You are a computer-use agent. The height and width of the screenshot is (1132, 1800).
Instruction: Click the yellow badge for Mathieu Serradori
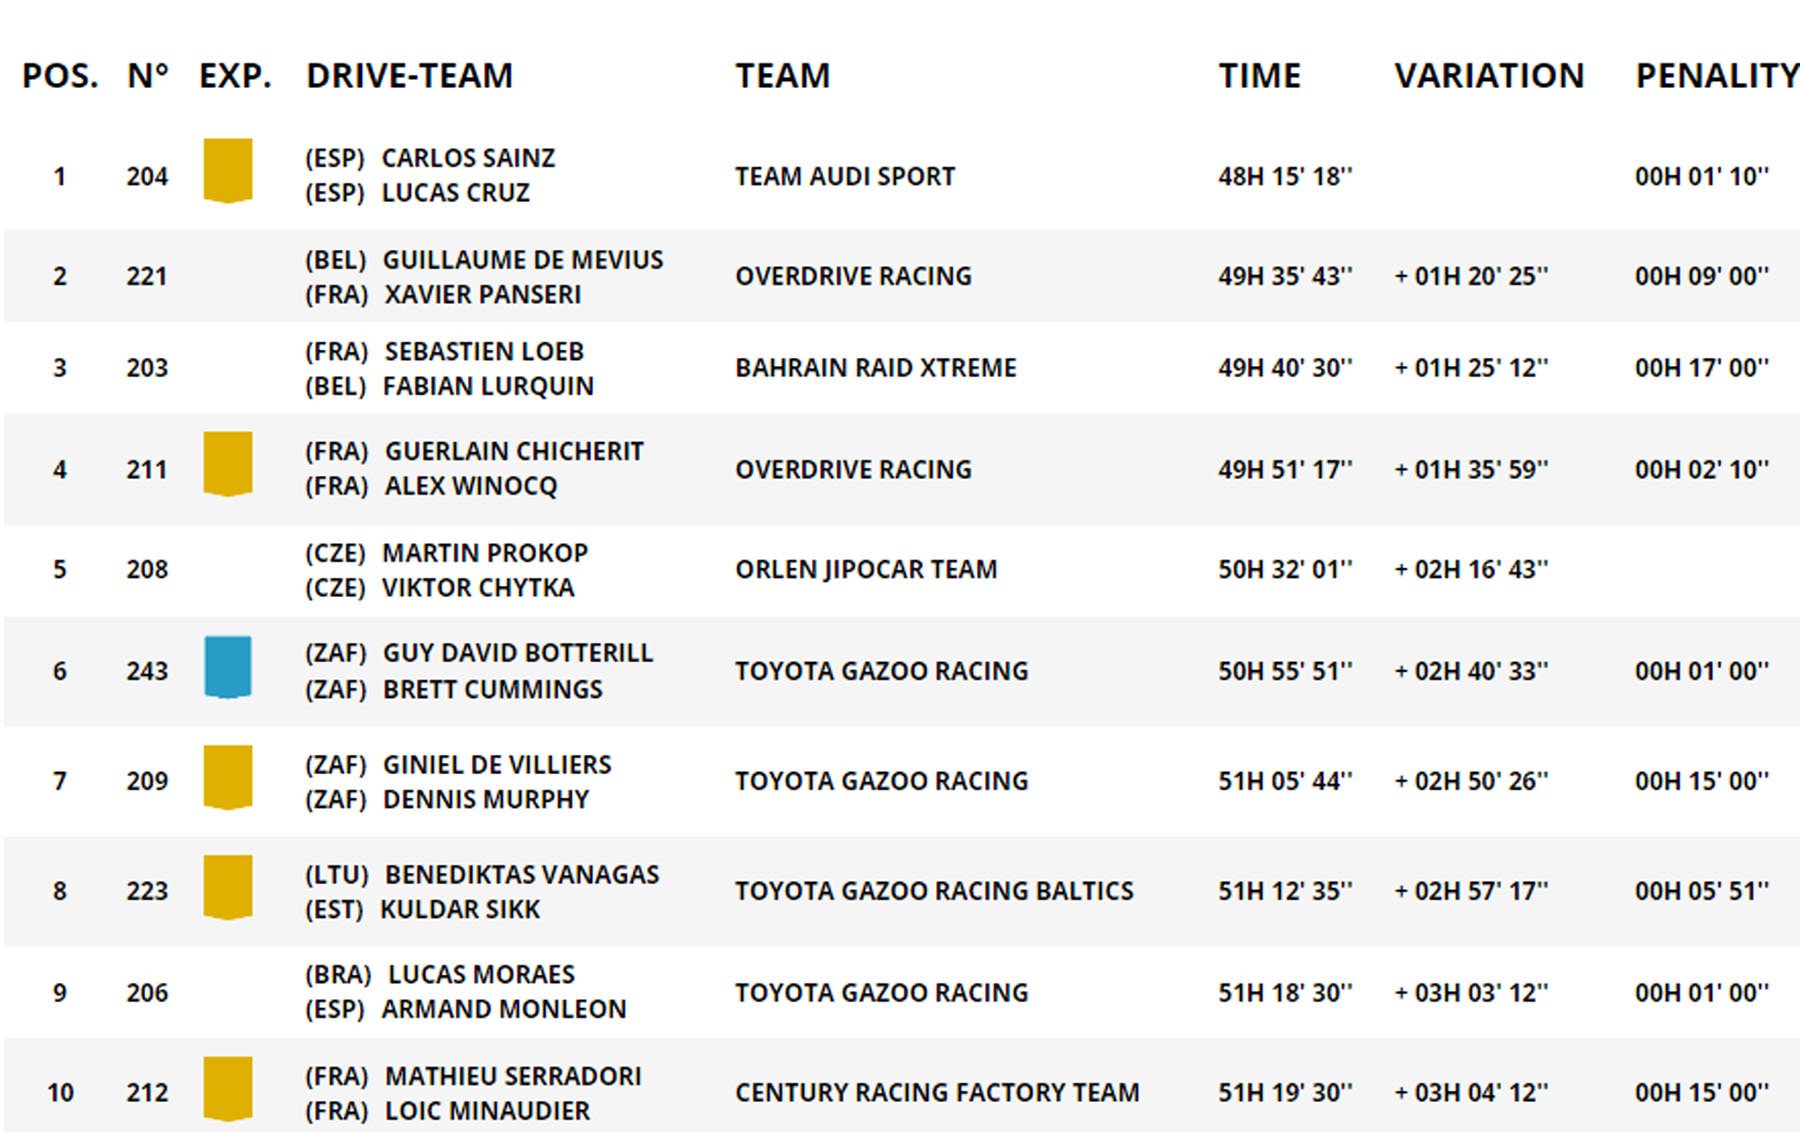pos(227,1088)
